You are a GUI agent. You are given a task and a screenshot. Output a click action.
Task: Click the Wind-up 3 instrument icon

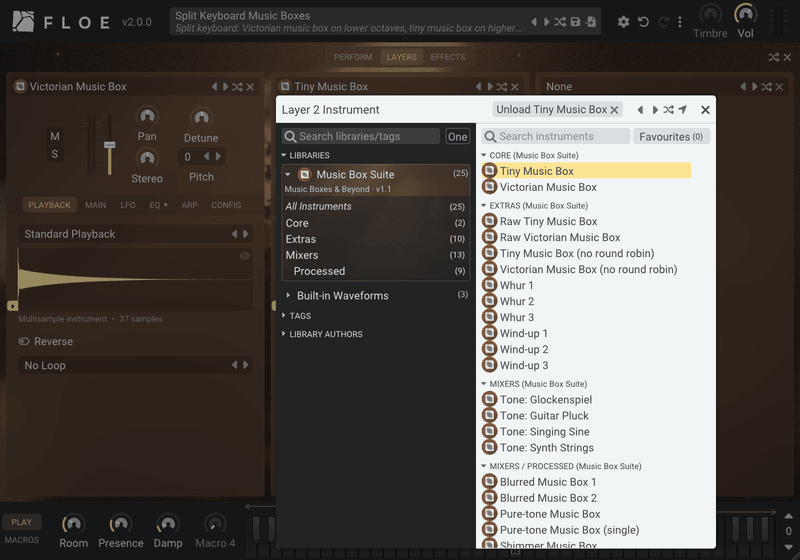(489, 365)
